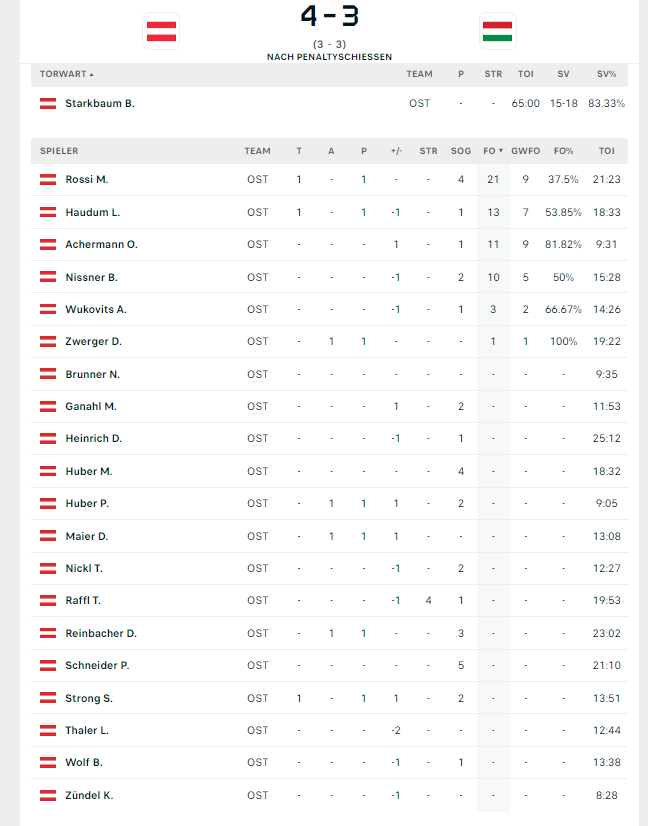Sort goalies by the Torwart column header
This screenshot has width=648, height=826.
tap(64, 74)
